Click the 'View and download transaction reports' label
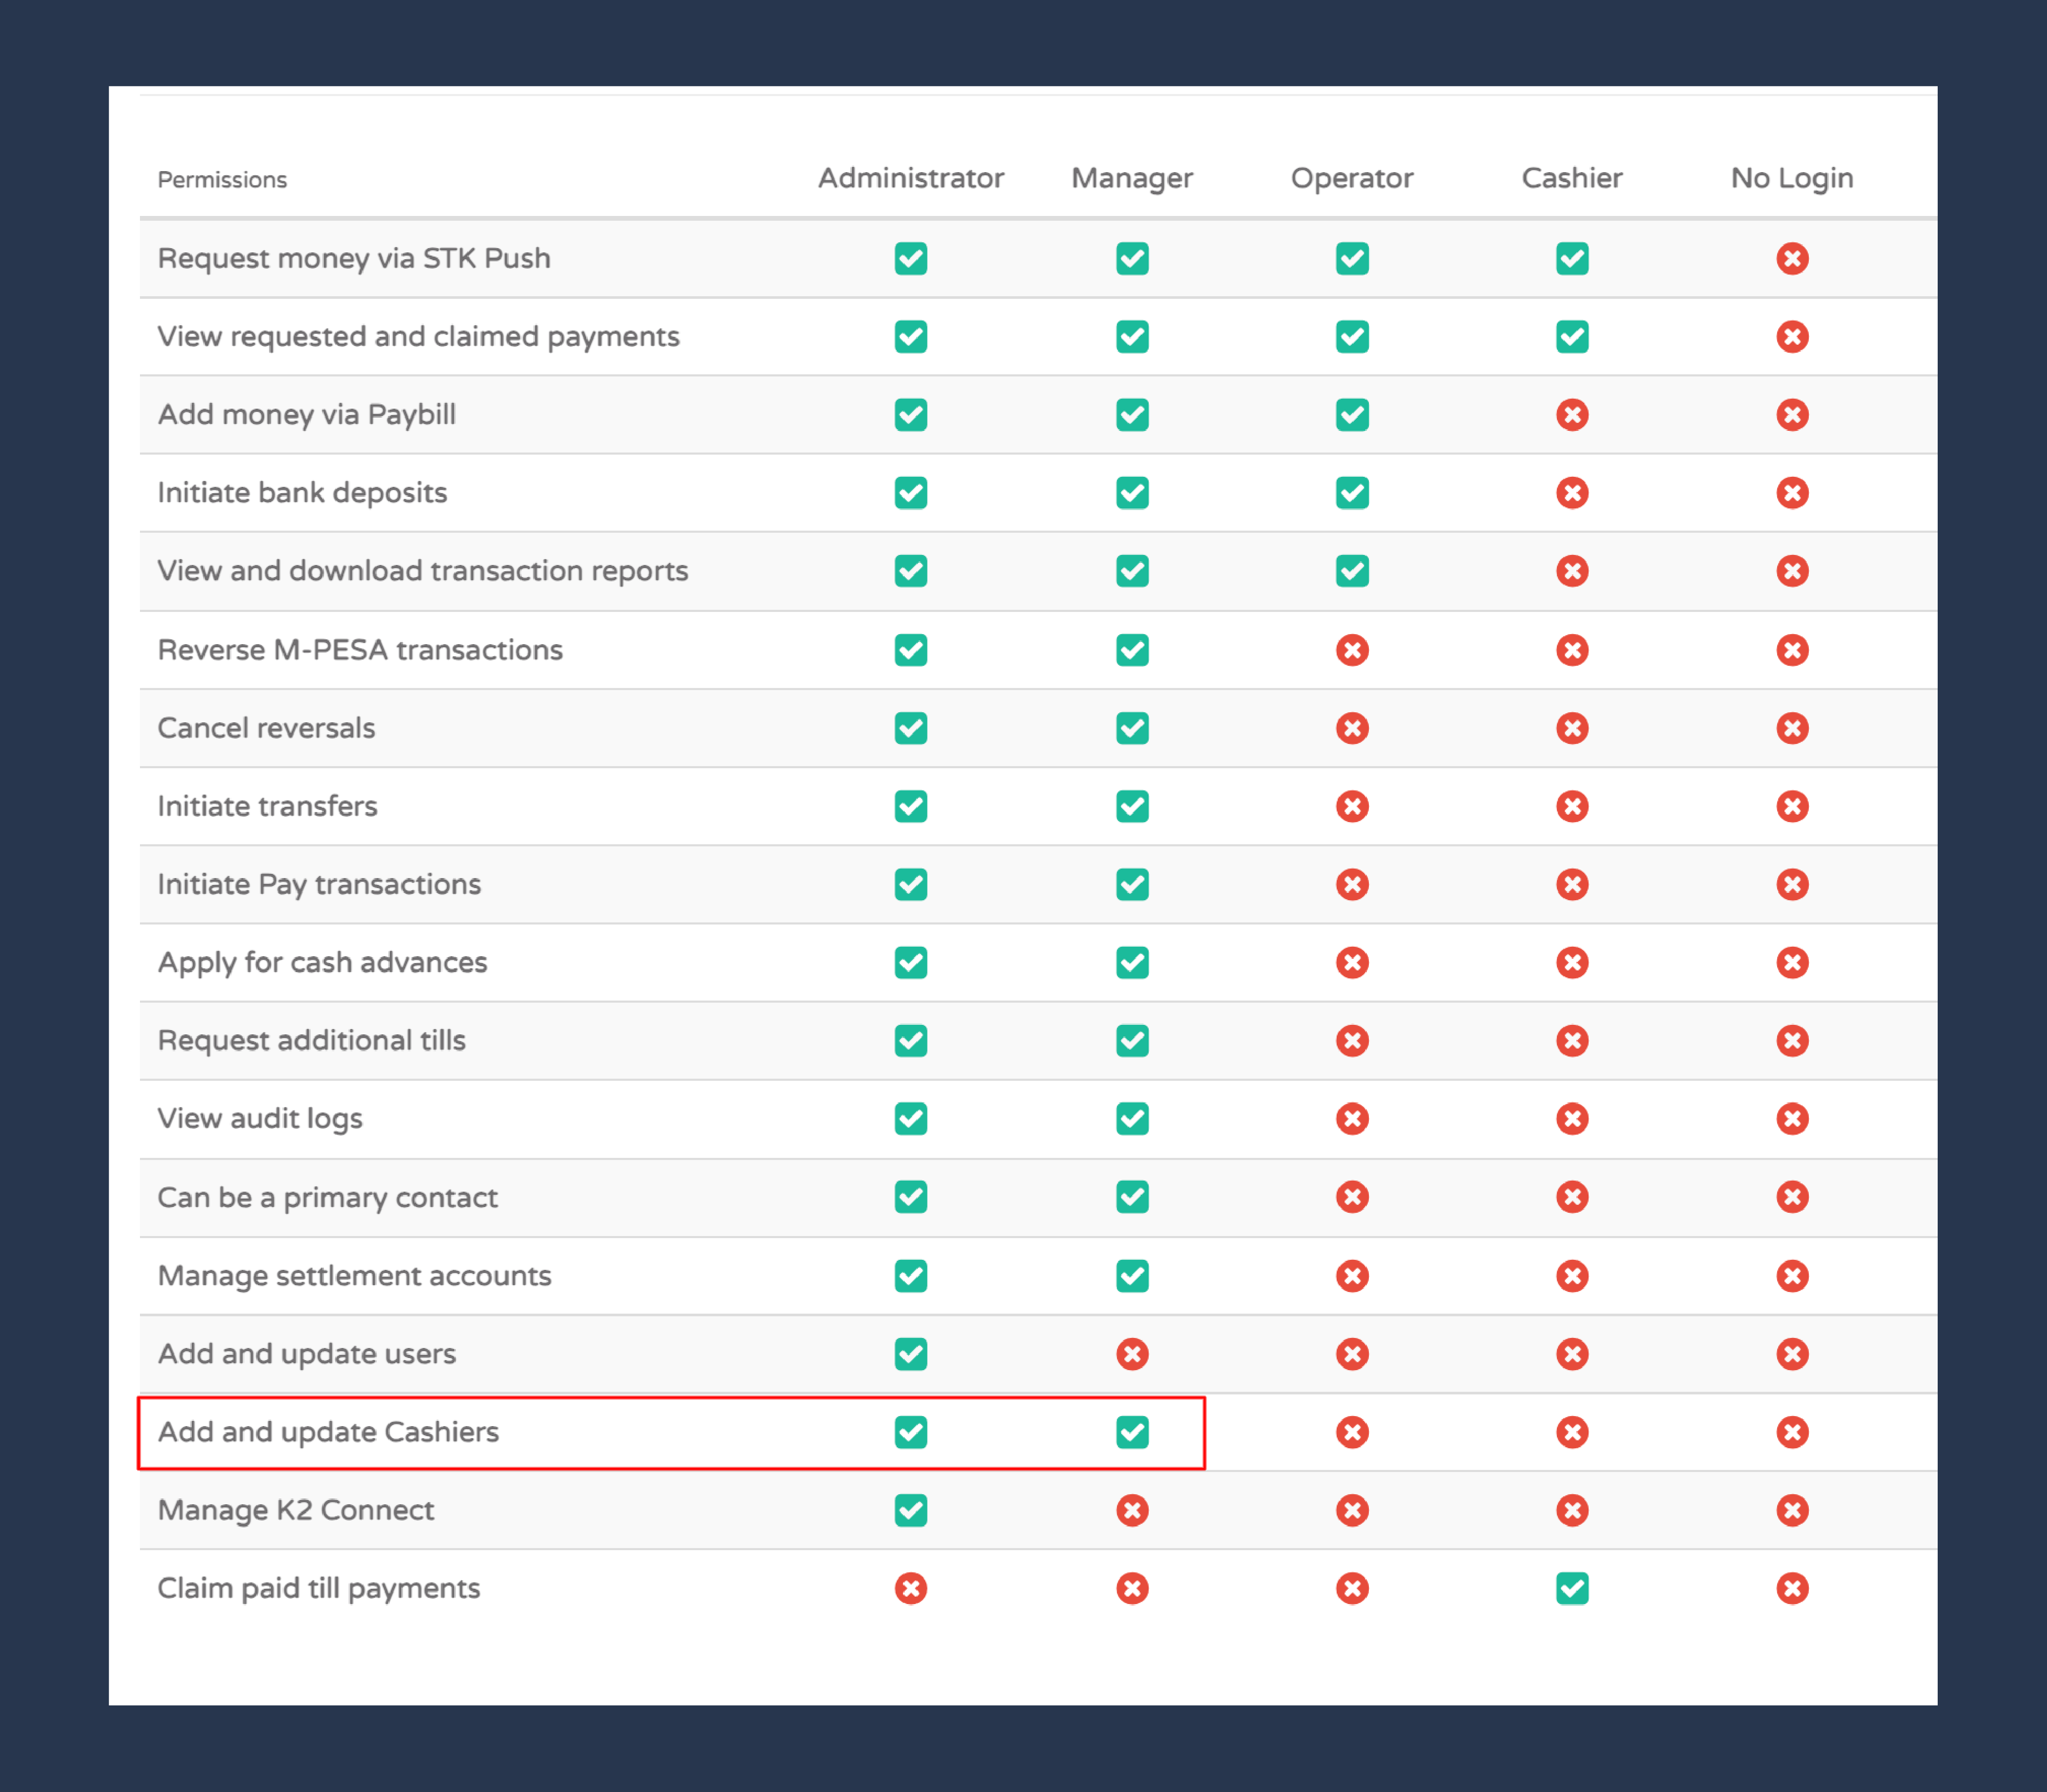This screenshot has height=1792, width=2047. coord(422,571)
